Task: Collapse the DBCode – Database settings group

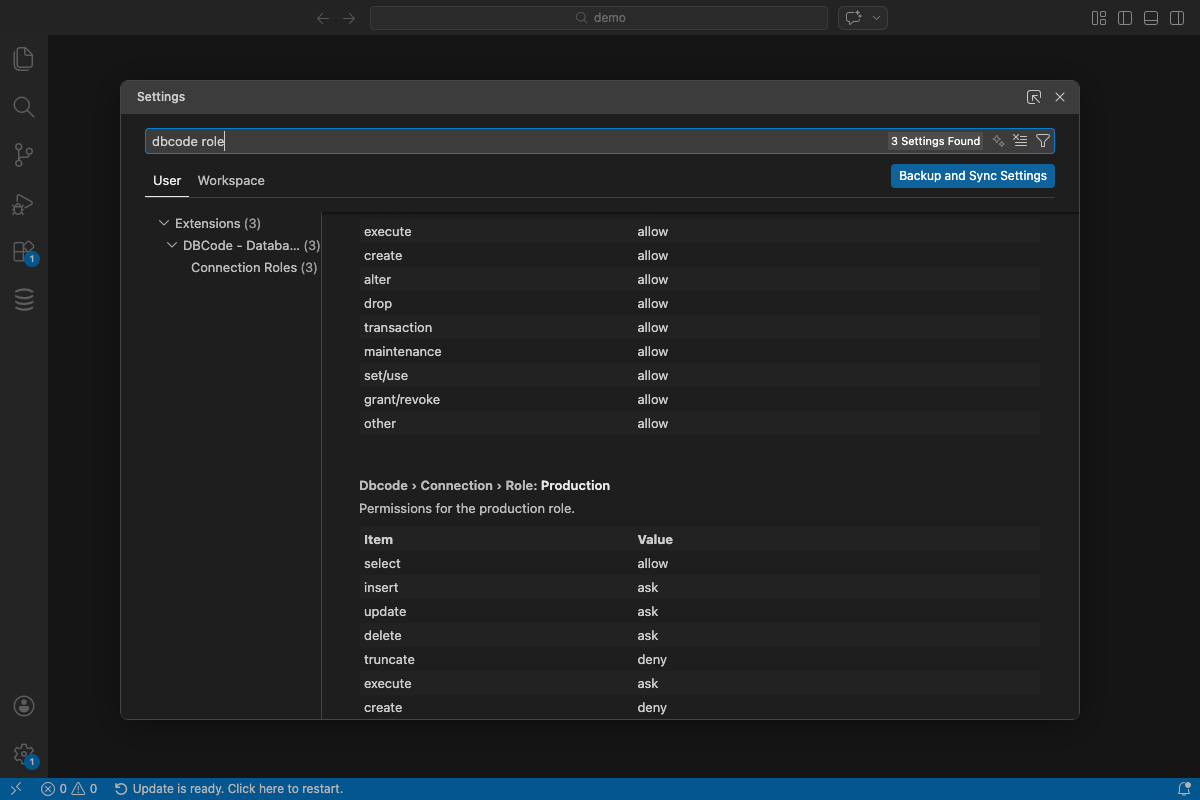Action: click(x=171, y=245)
